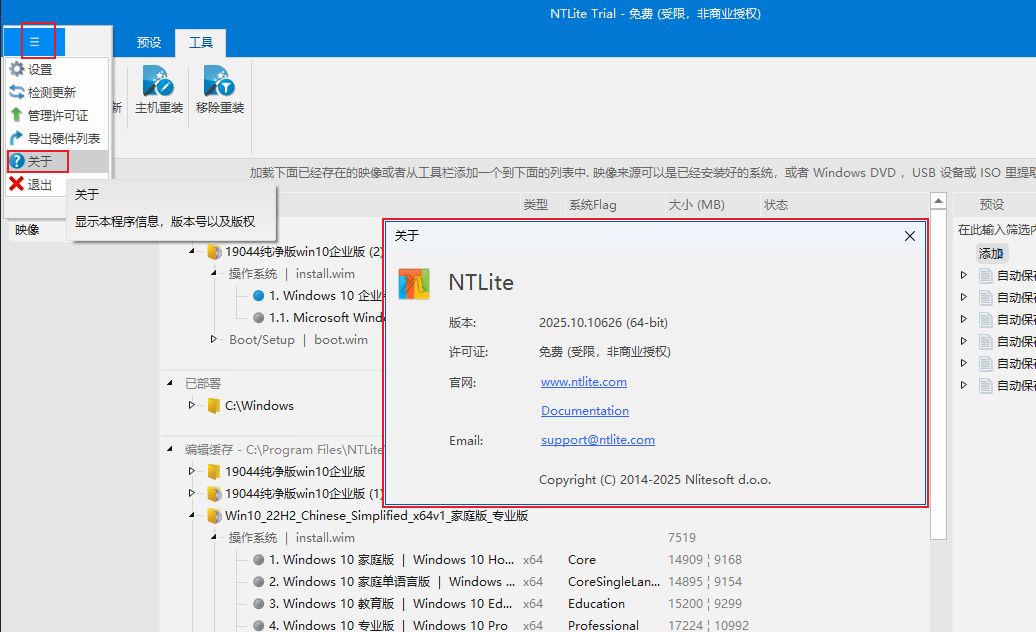Open the hamburger main menu button
The image size is (1036, 632).
pyautogui.click(x=34, y=42)
